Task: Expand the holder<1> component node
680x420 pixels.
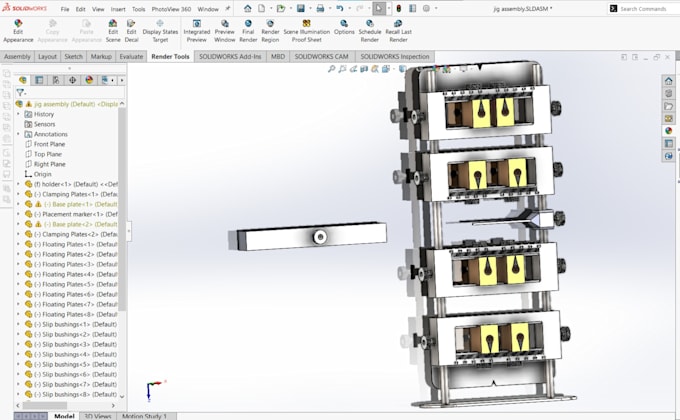Action: [18, 184]
